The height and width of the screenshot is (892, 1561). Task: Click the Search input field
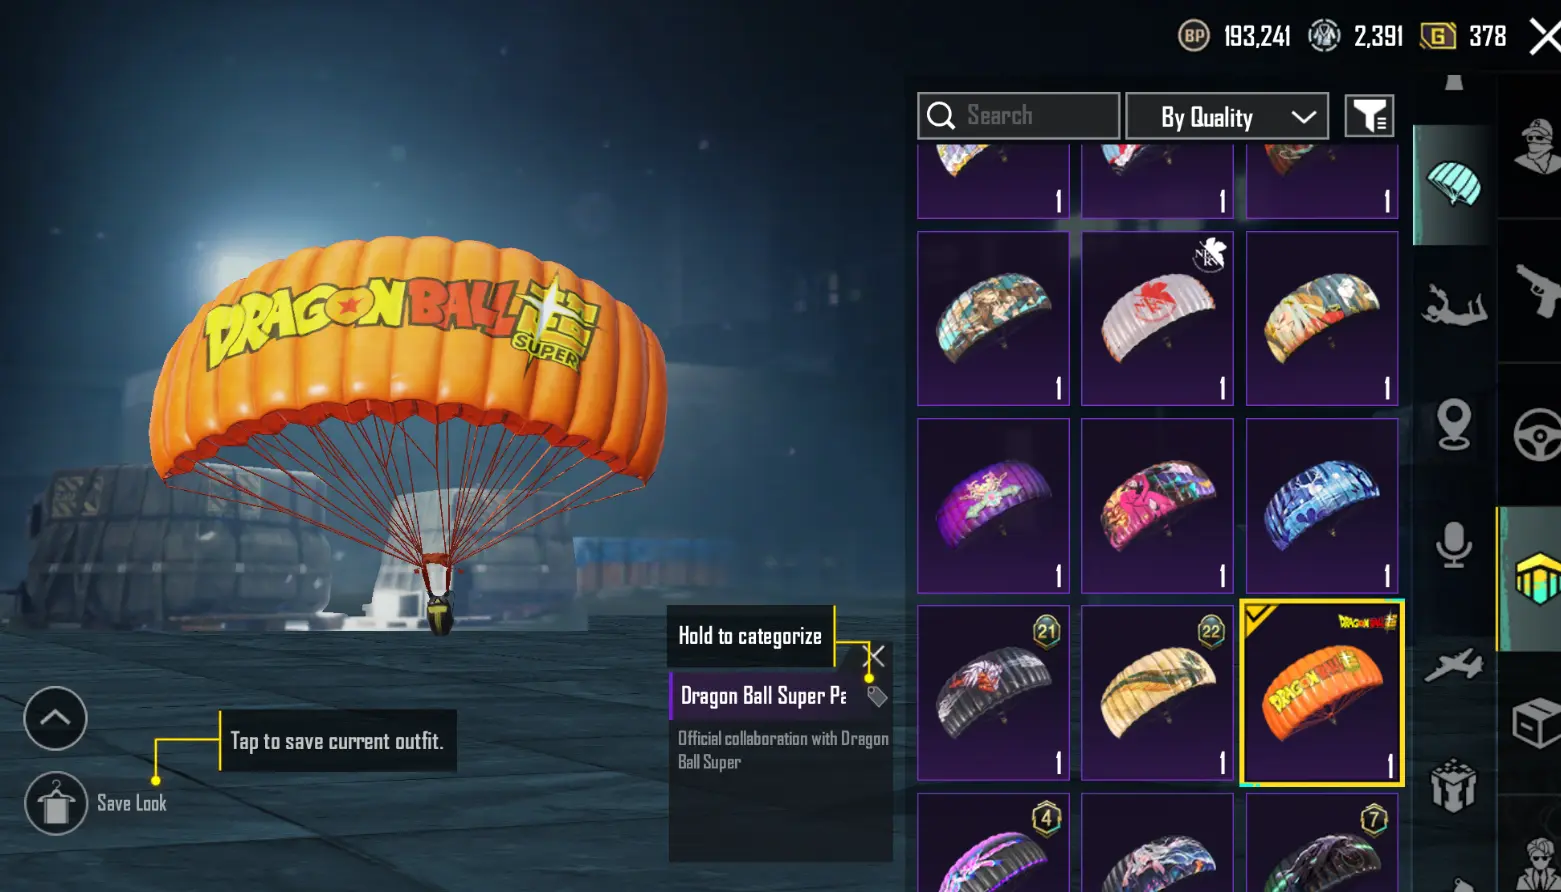(x=1018, y=116)
